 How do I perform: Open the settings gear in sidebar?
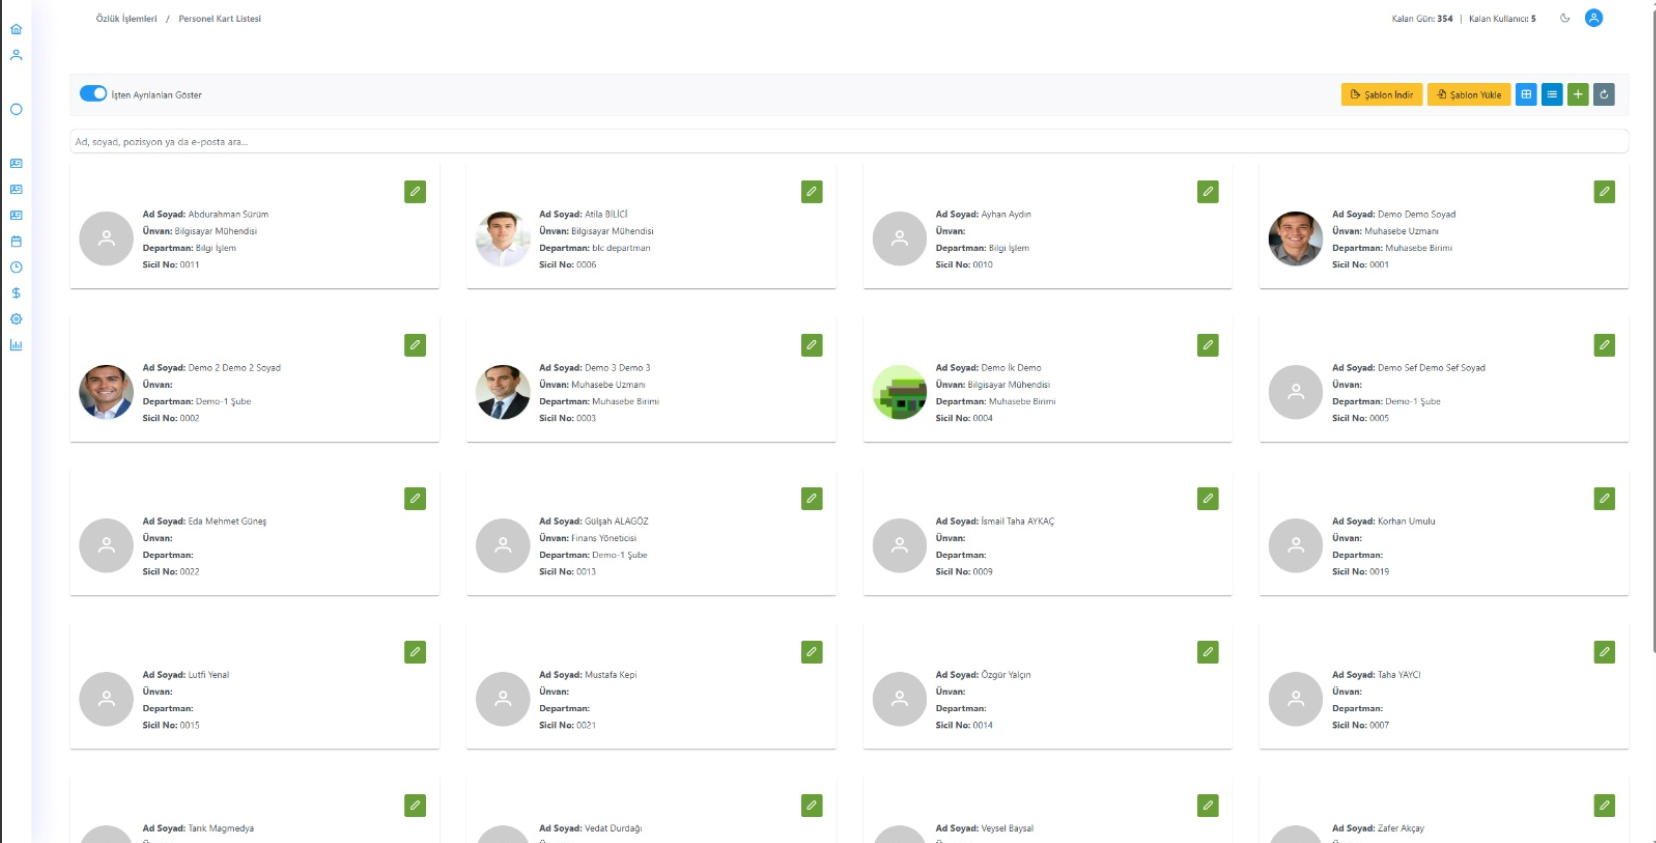[x=16, y=319]
